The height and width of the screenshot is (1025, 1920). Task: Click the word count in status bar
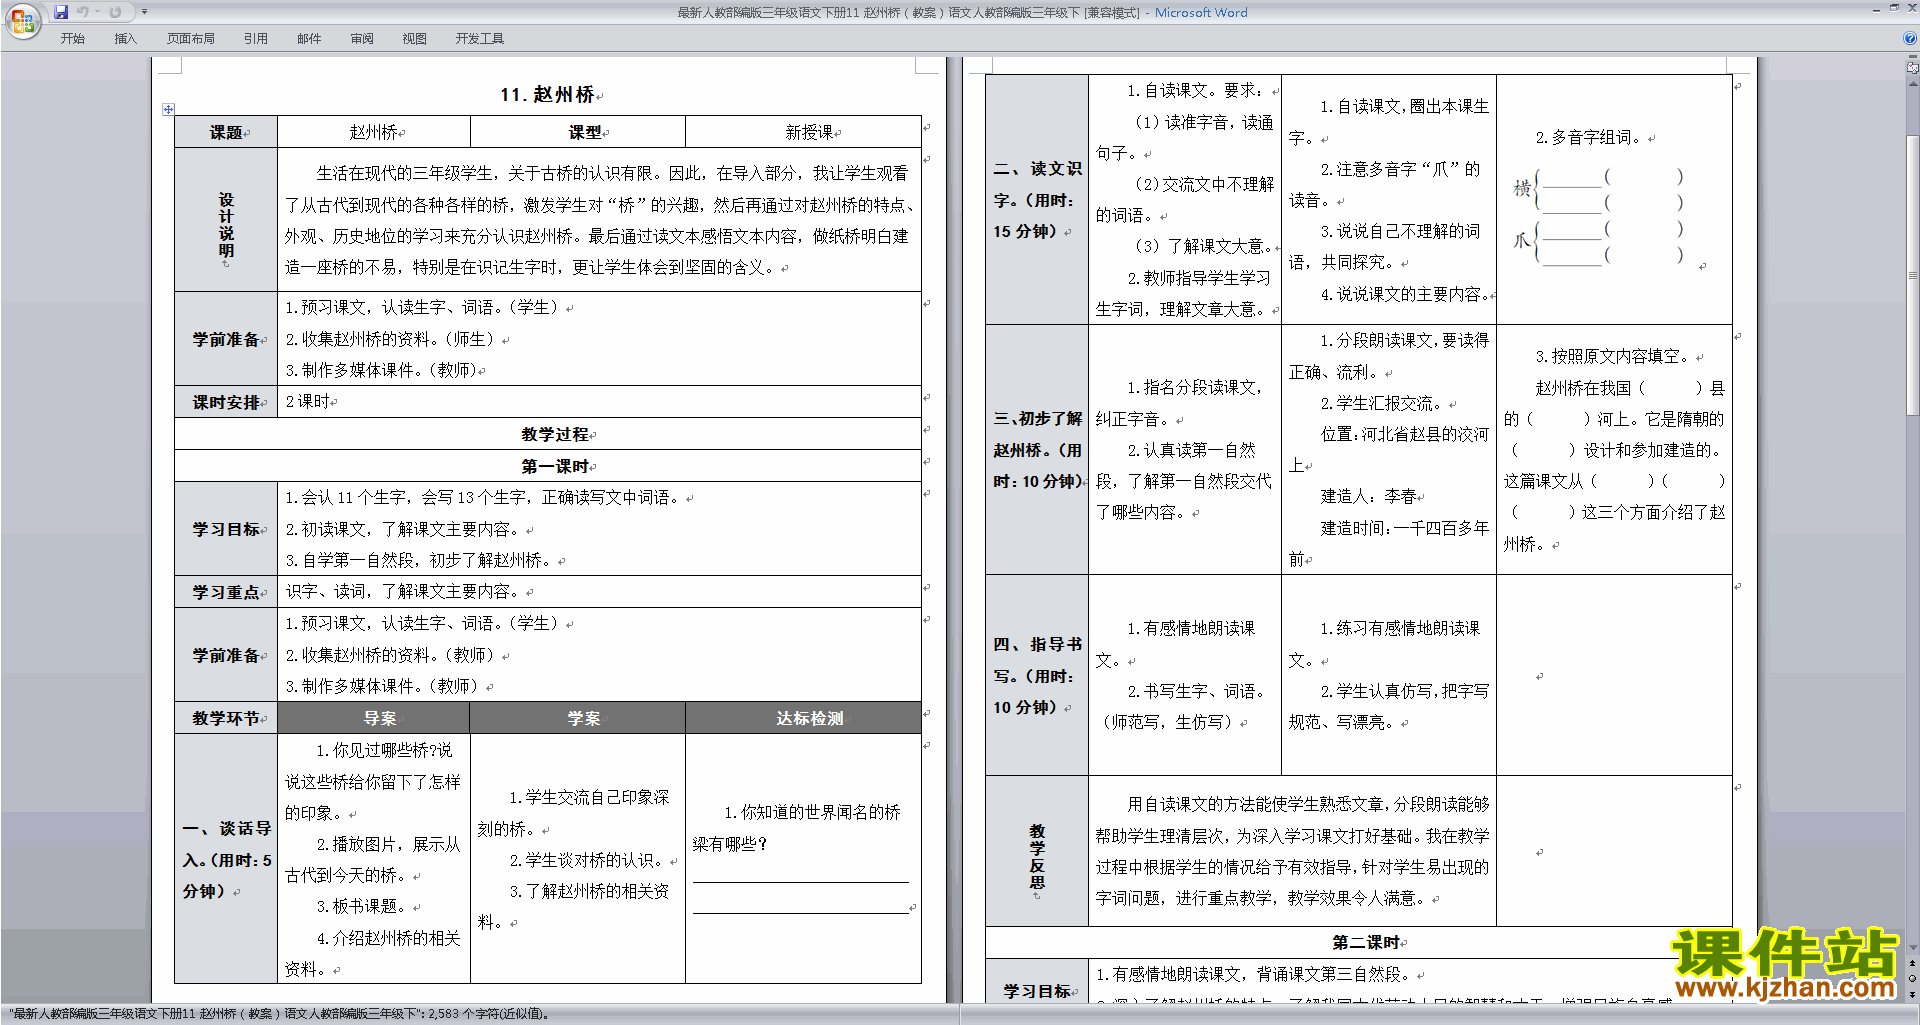point(489,1014)
